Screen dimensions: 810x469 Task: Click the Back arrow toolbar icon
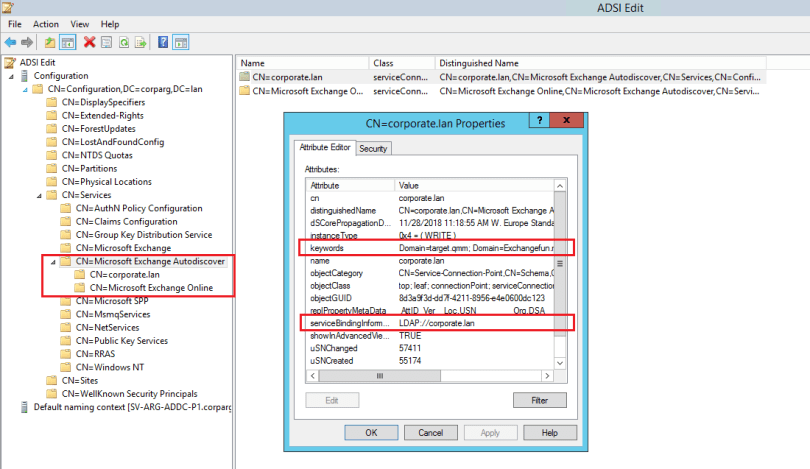click(x=10, y=42)
